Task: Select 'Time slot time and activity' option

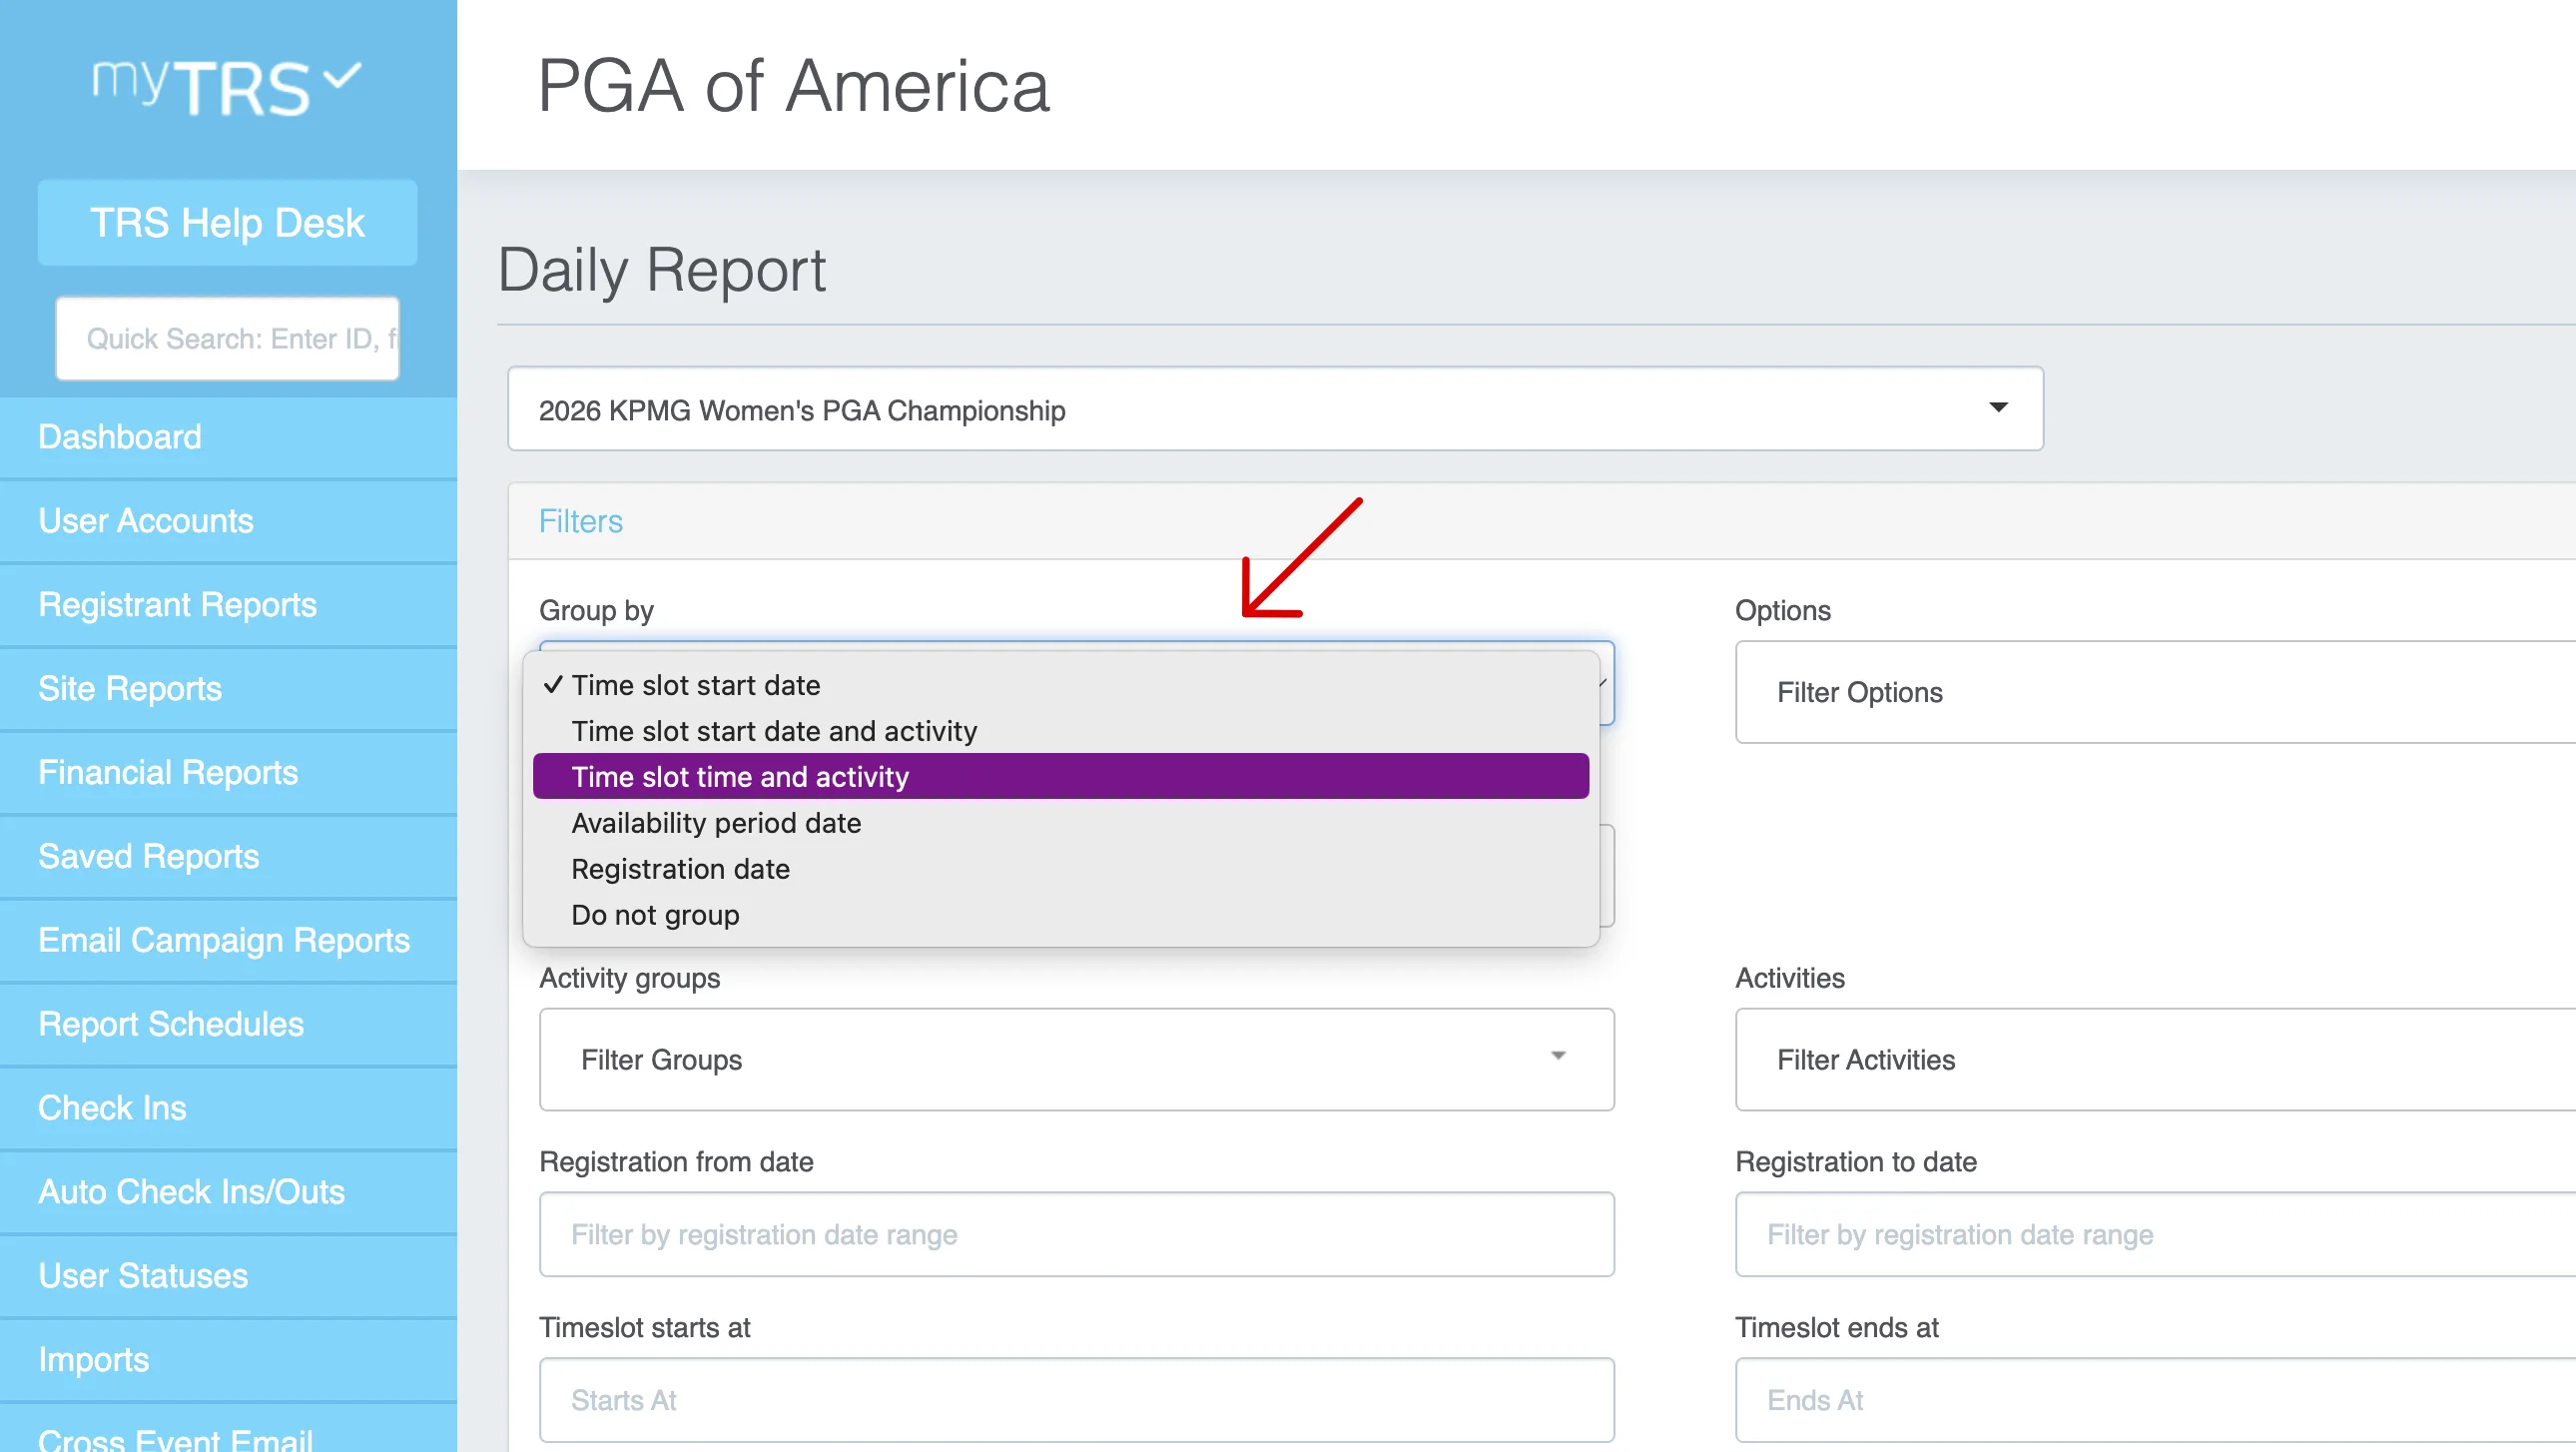Action: coord(1061,777)
